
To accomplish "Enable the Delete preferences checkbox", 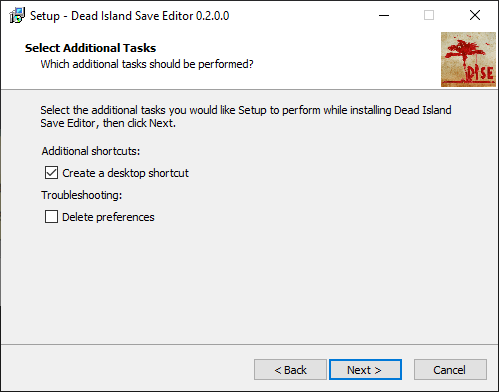I will 51,217.
